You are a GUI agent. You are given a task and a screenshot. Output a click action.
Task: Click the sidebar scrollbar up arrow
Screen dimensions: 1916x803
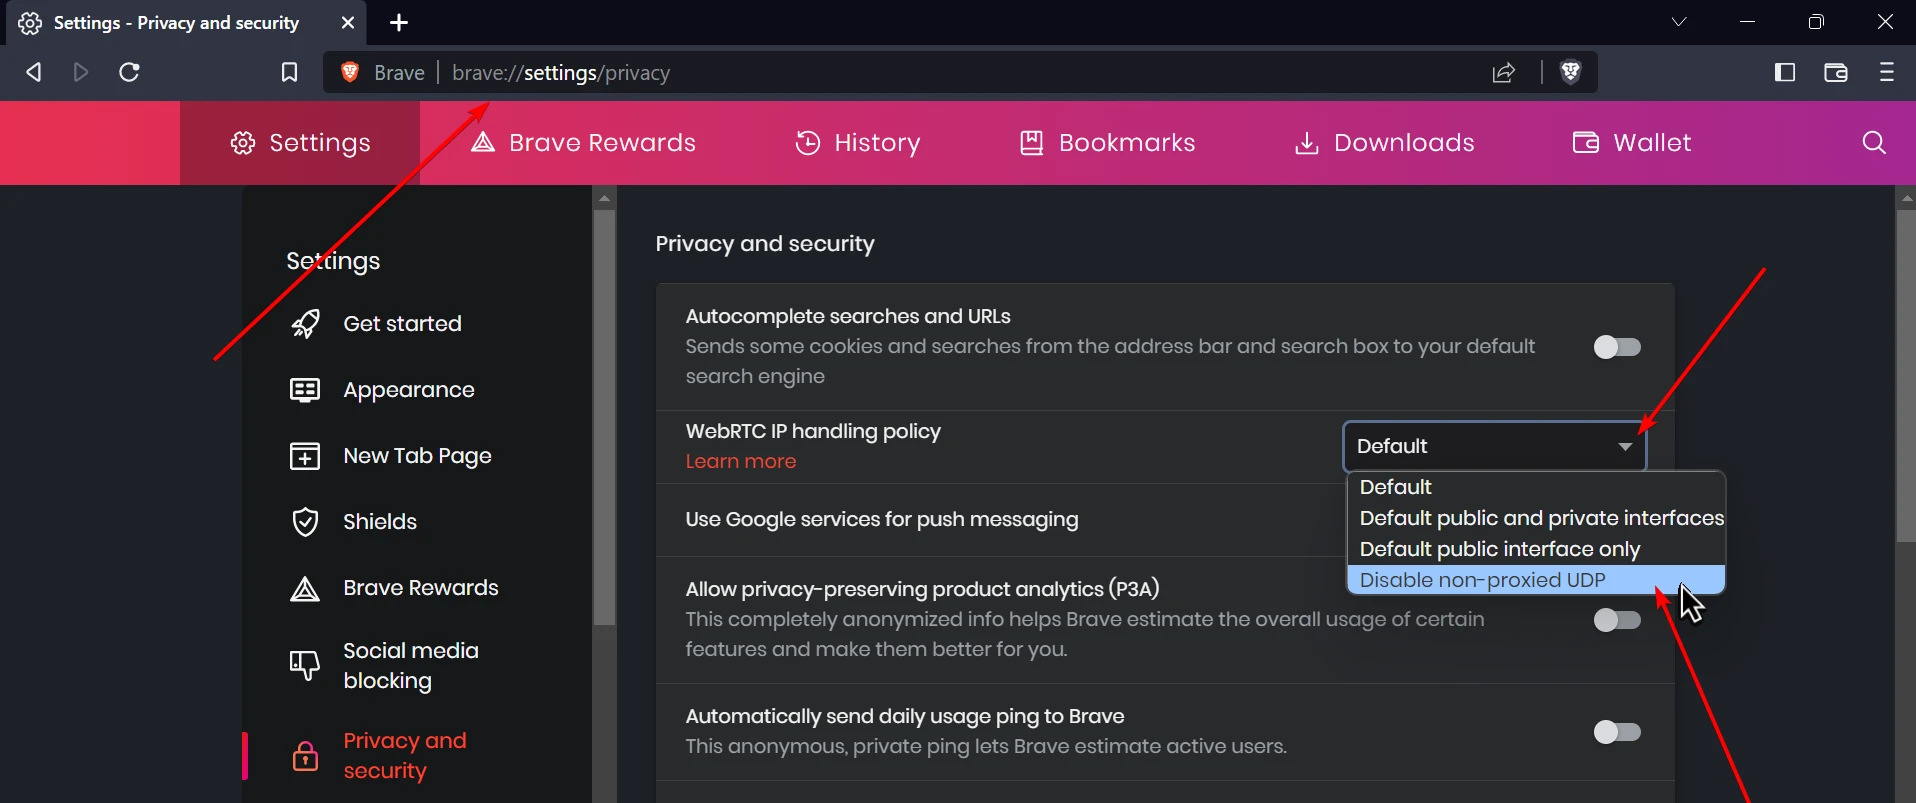tap(604, 198)
